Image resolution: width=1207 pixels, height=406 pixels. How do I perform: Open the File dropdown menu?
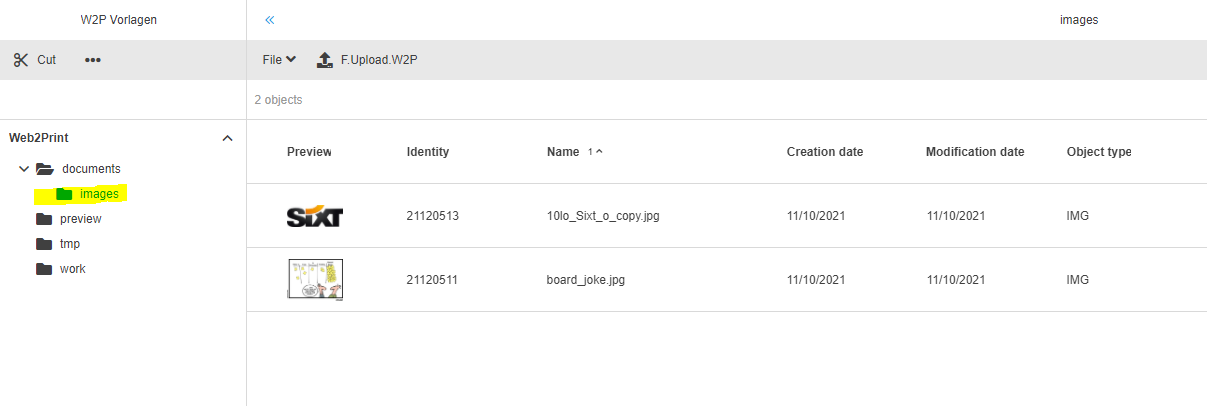click(x=279, y=60)
